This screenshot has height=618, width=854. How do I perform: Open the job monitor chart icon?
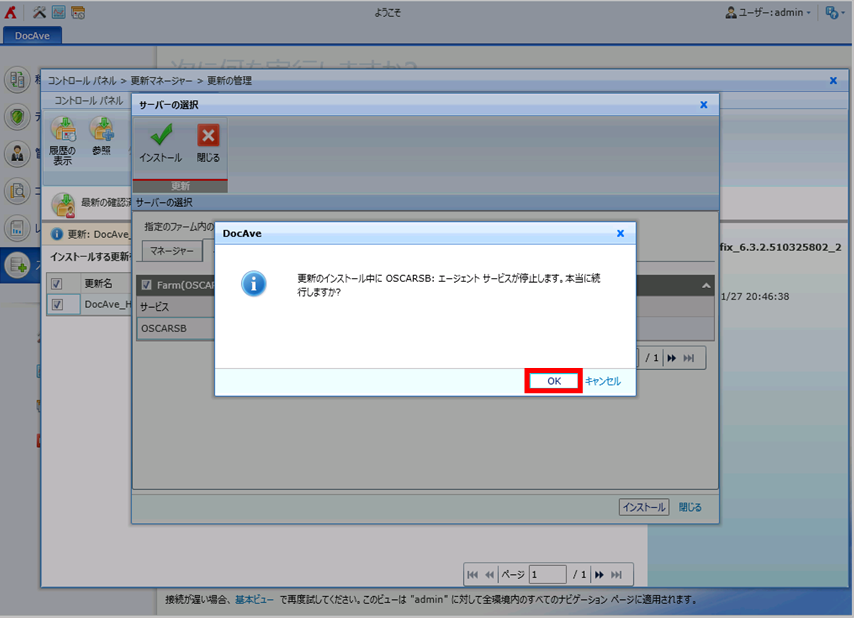[58, 12]
